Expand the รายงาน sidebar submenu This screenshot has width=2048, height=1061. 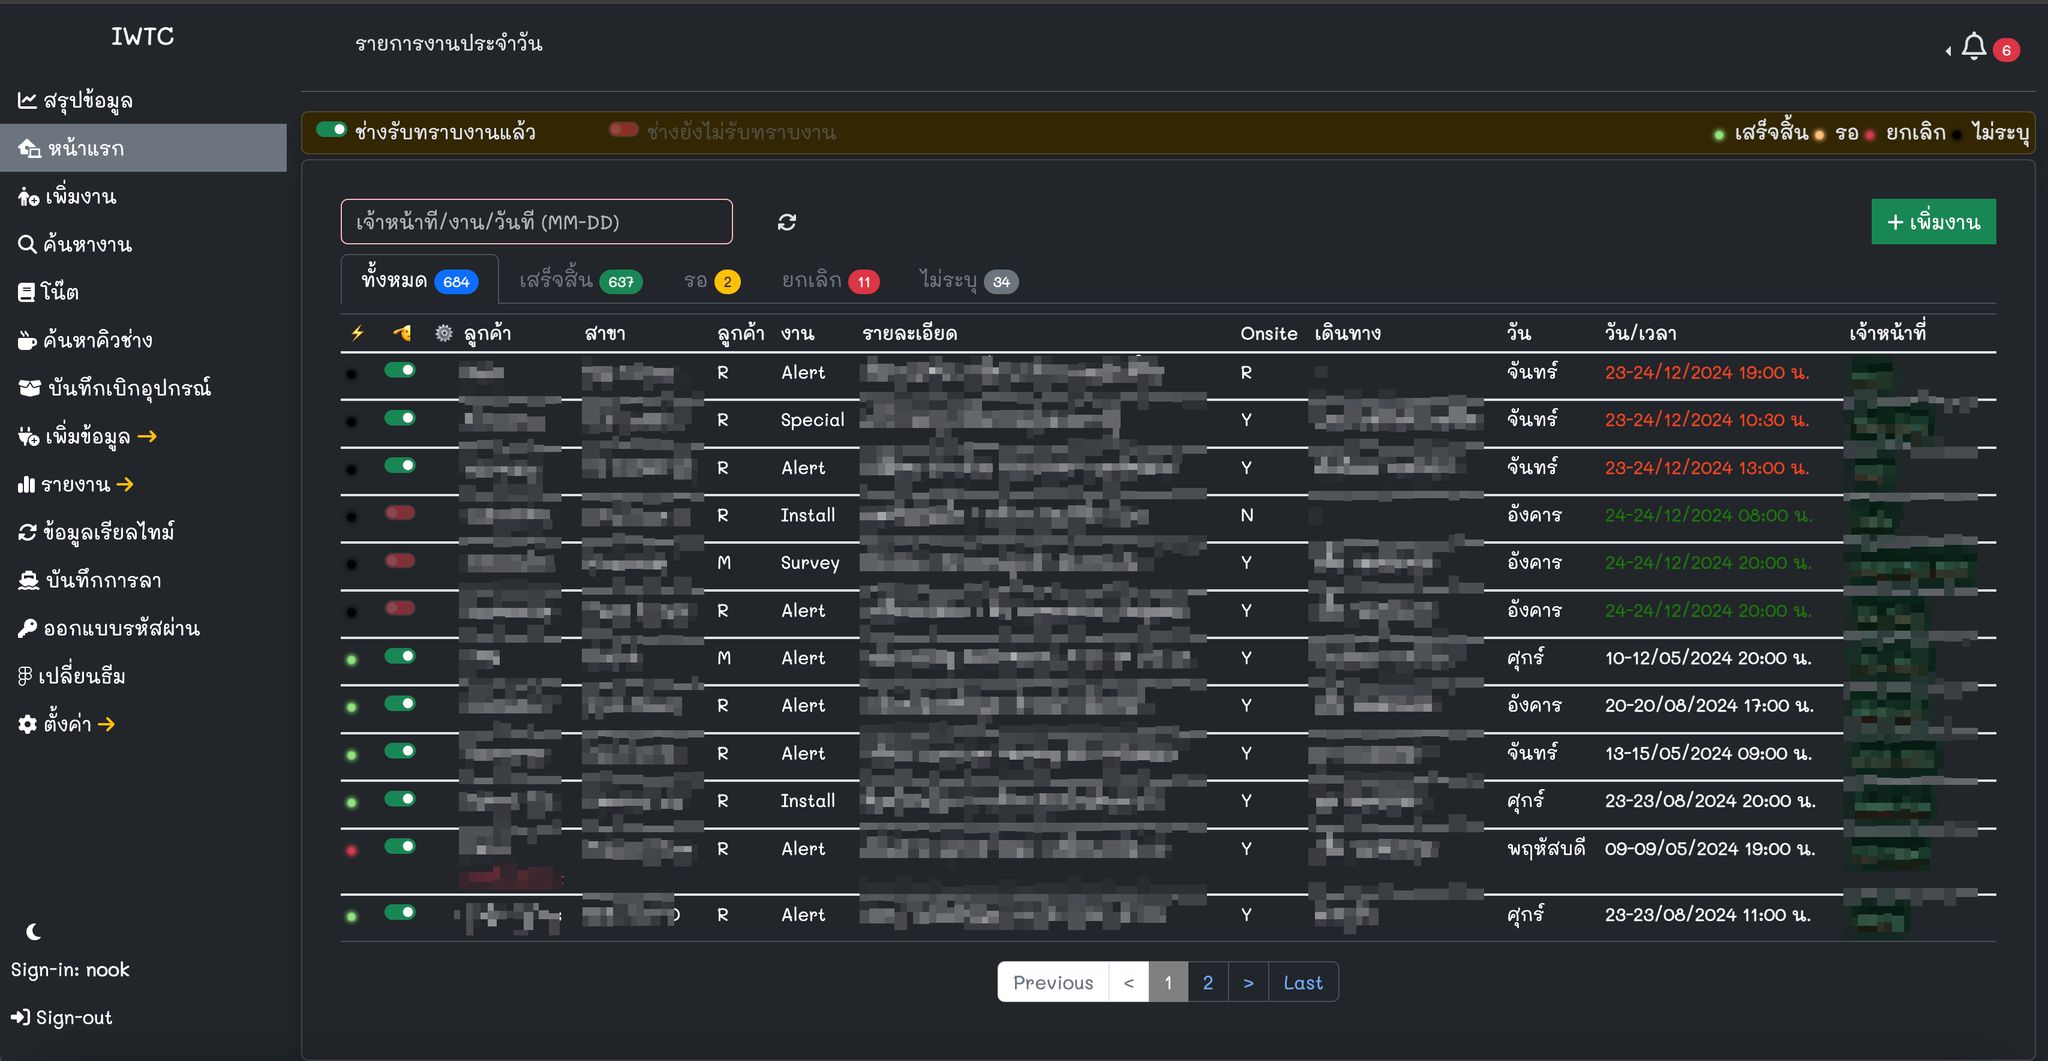[76, 485]
